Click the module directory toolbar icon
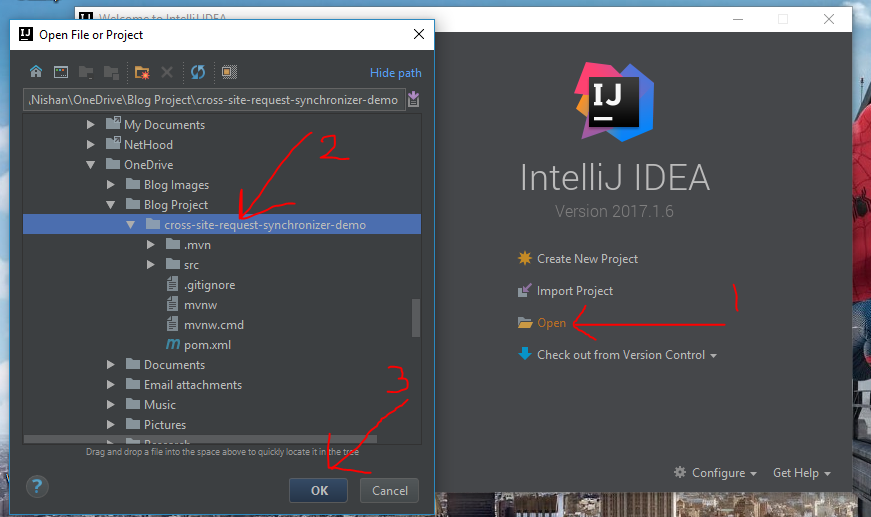Screen dimensions: 871x517 point(111,72)
